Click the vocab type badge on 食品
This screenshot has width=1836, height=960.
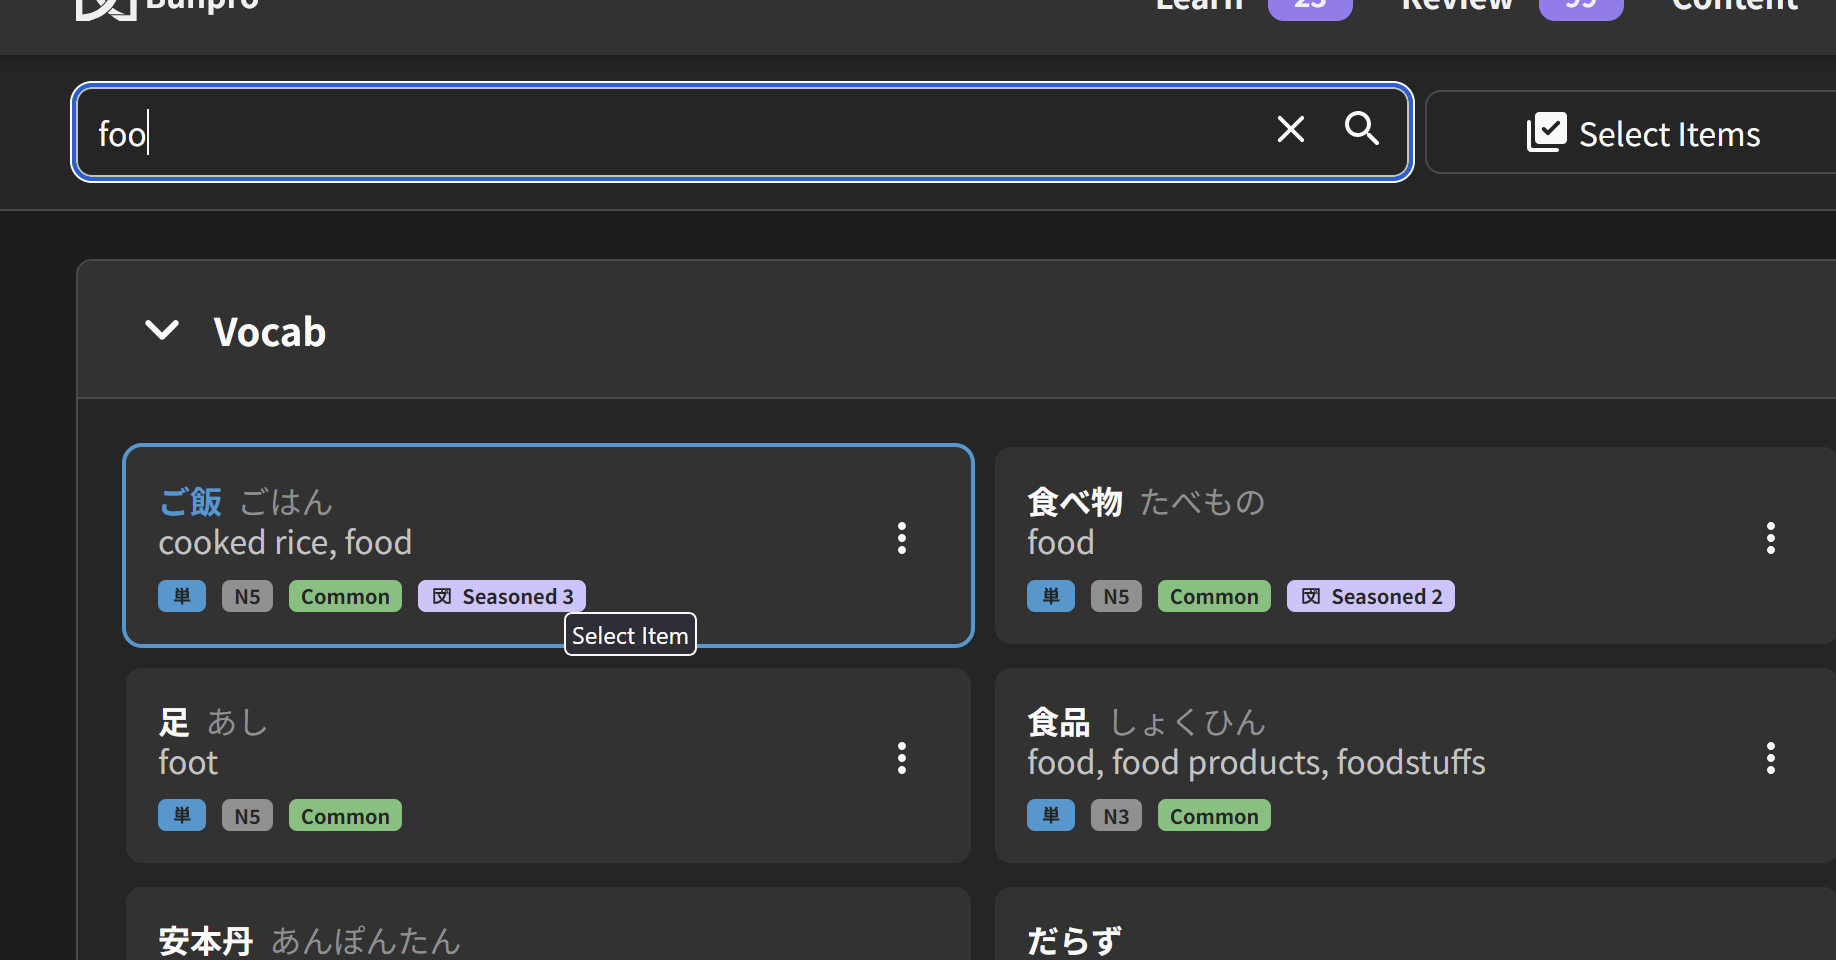tap(1050, 816)
